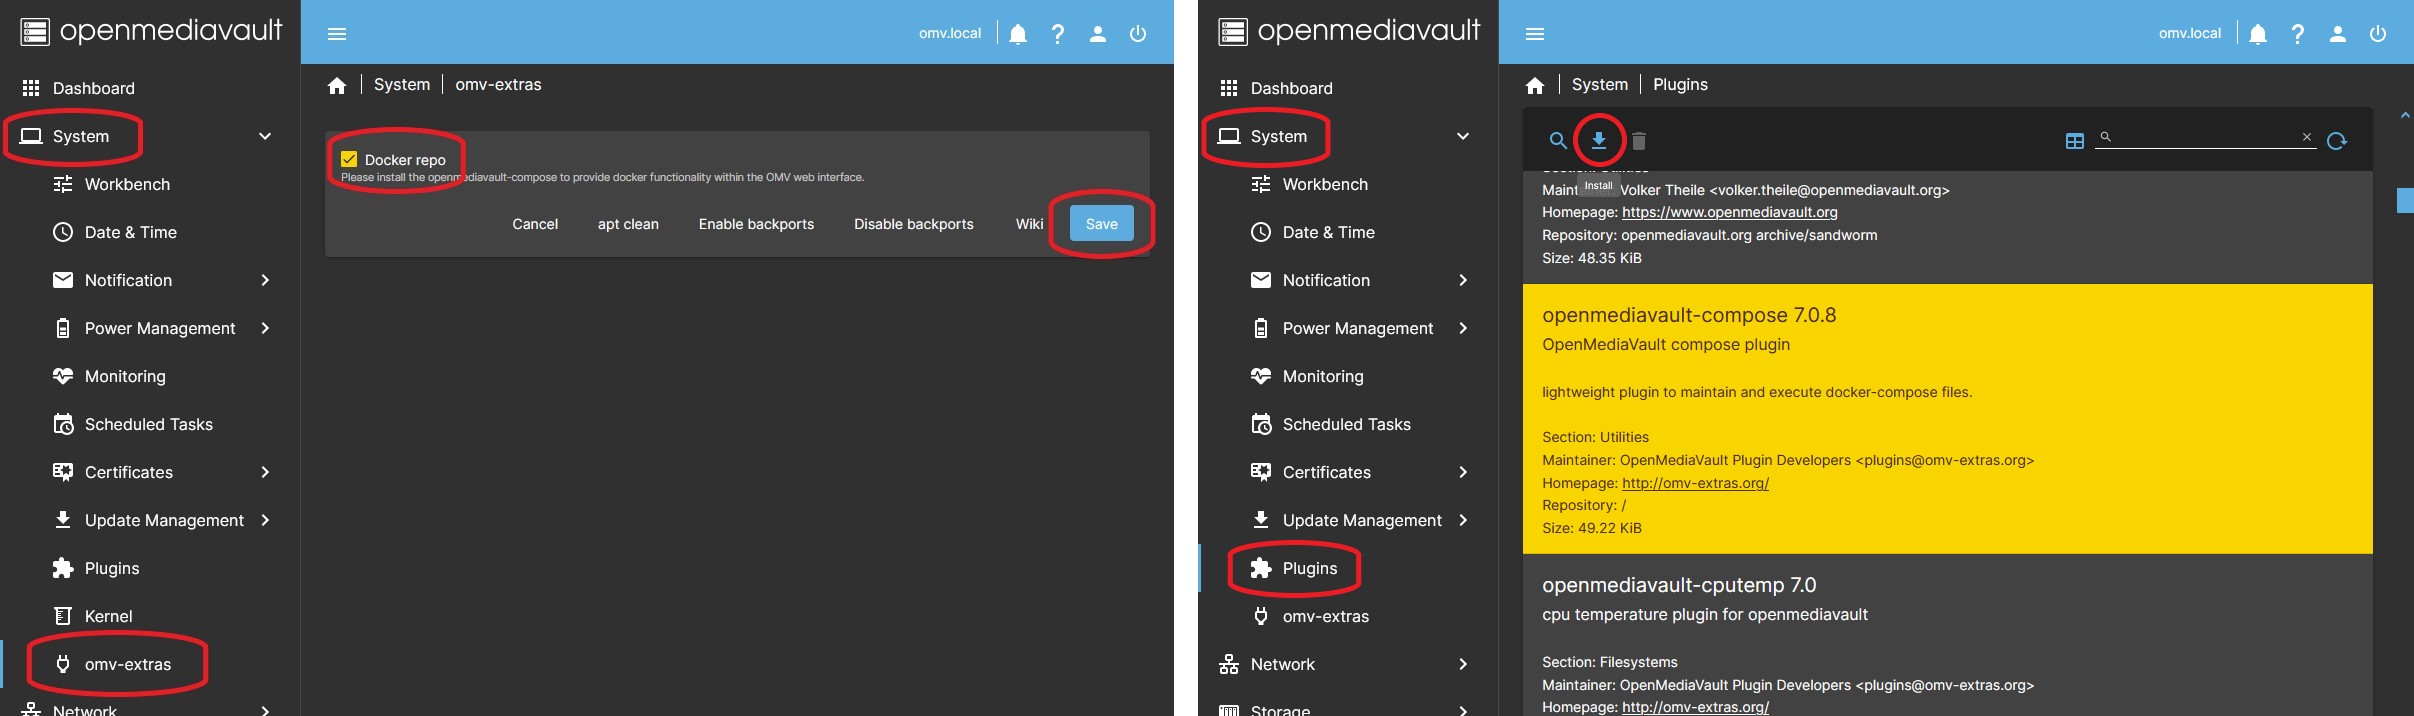Open the https://www.openmediavault.org homepage link

pyautogui.click(x=1729, y=212)
